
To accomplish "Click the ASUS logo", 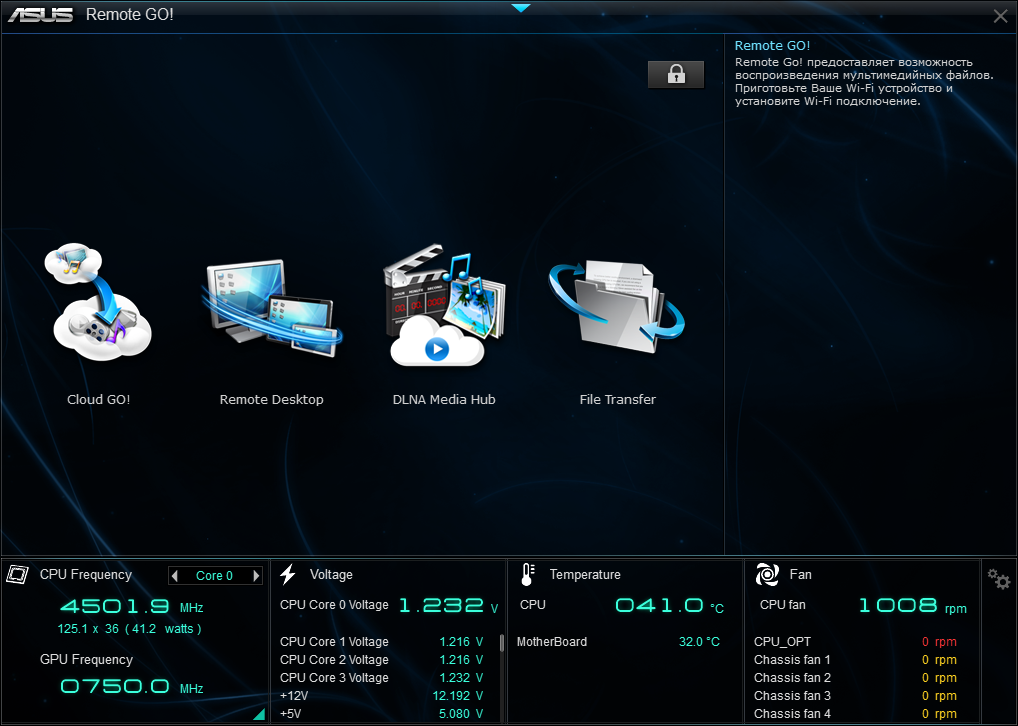I will [40, 14].
